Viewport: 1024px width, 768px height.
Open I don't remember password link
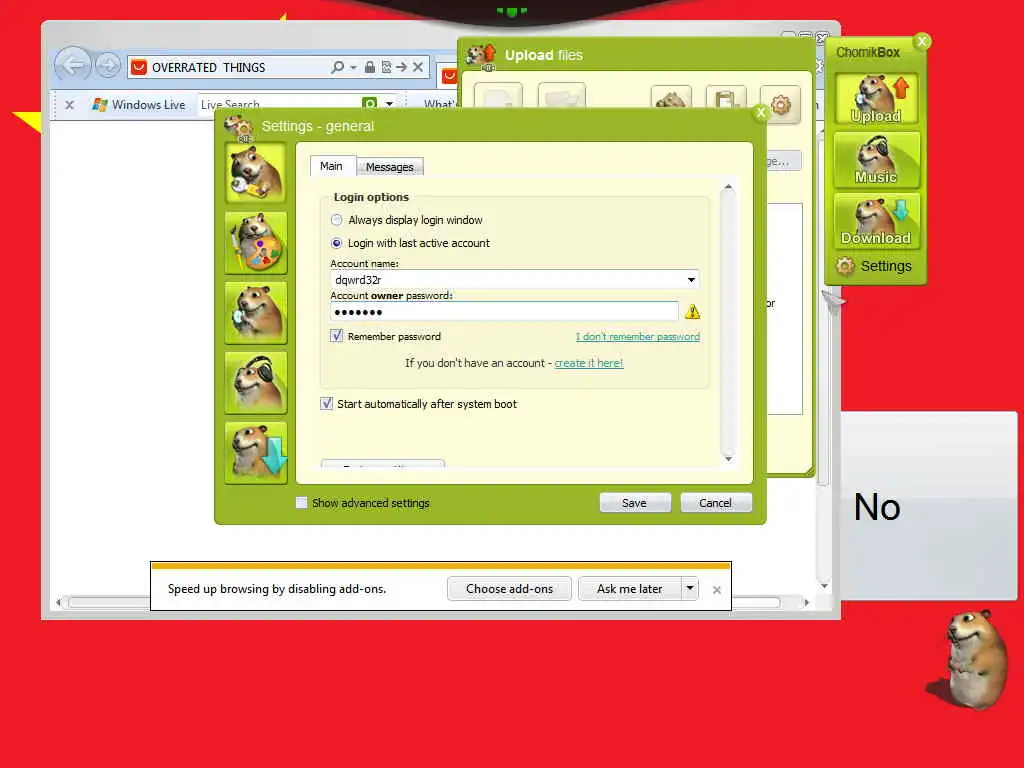637,336
